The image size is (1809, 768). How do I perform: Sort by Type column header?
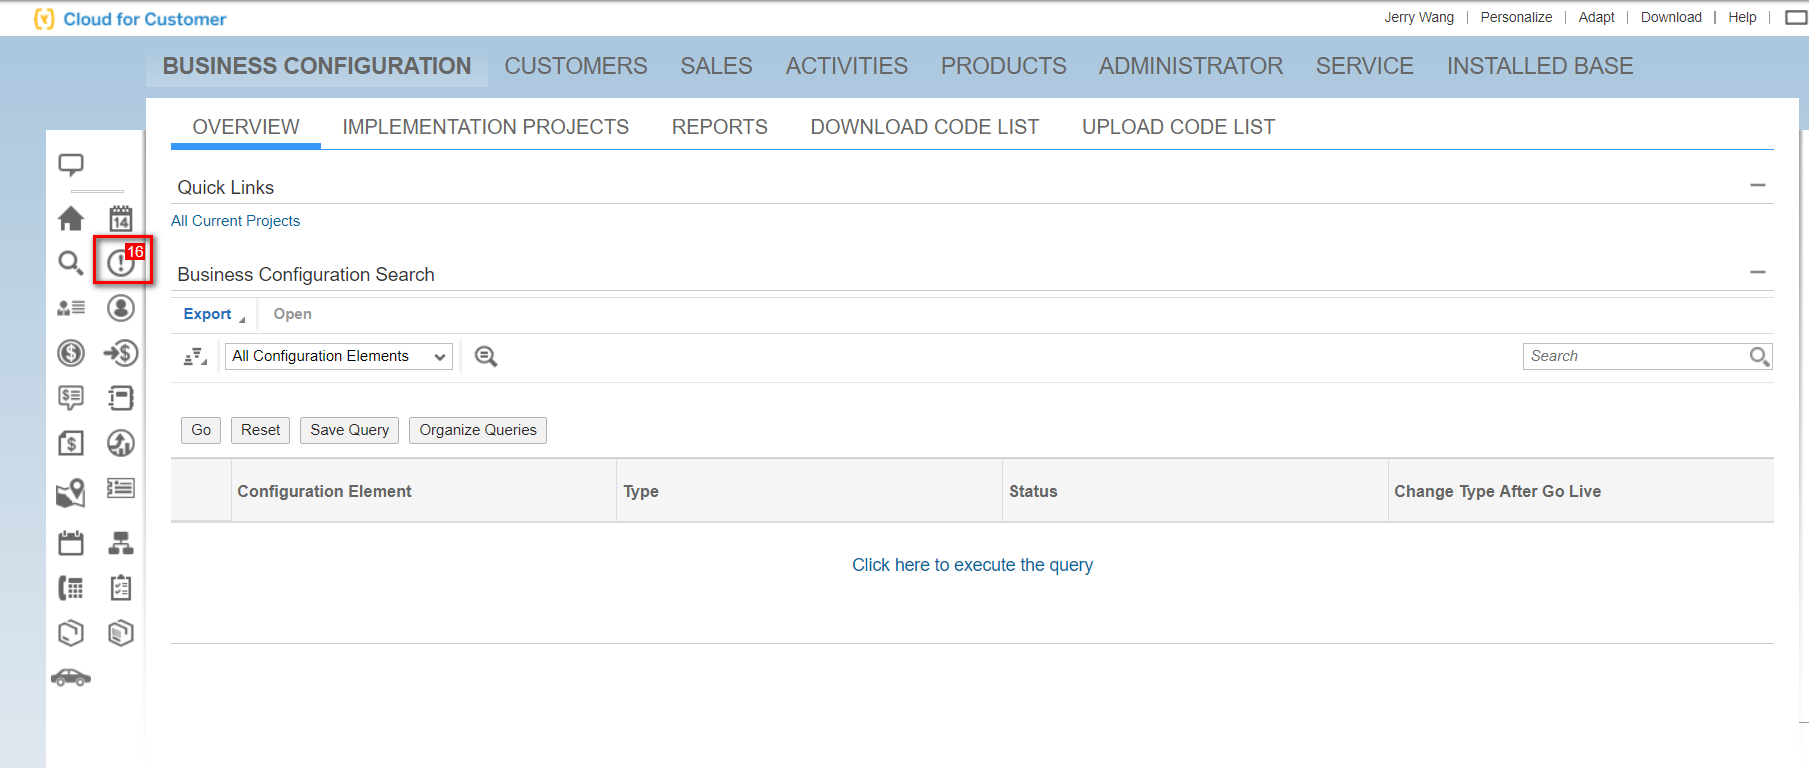809,491
